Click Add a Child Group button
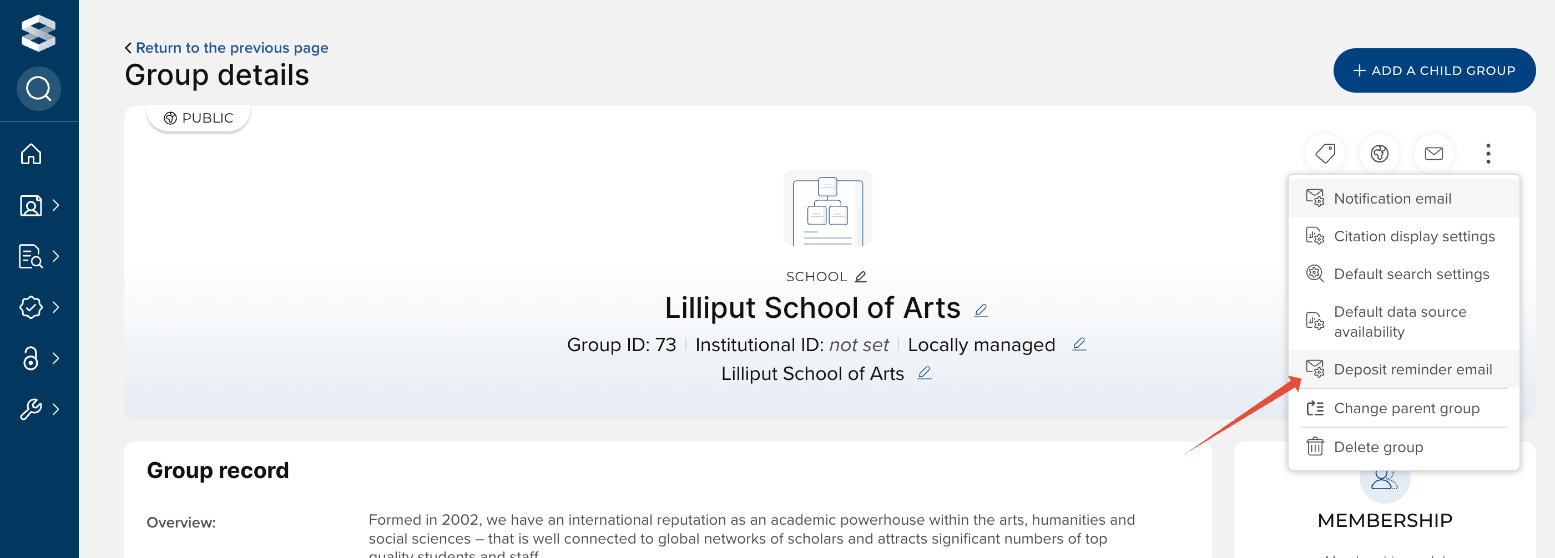Viewport: 1555px width, 558px height. click(x=1433, y=70)
